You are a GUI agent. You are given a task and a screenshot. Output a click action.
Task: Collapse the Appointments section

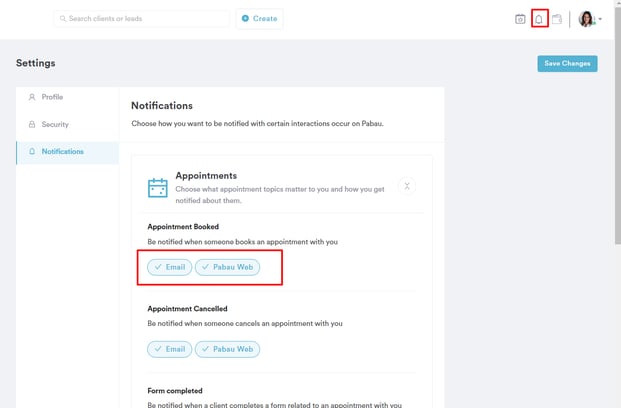tap(407, 186)
